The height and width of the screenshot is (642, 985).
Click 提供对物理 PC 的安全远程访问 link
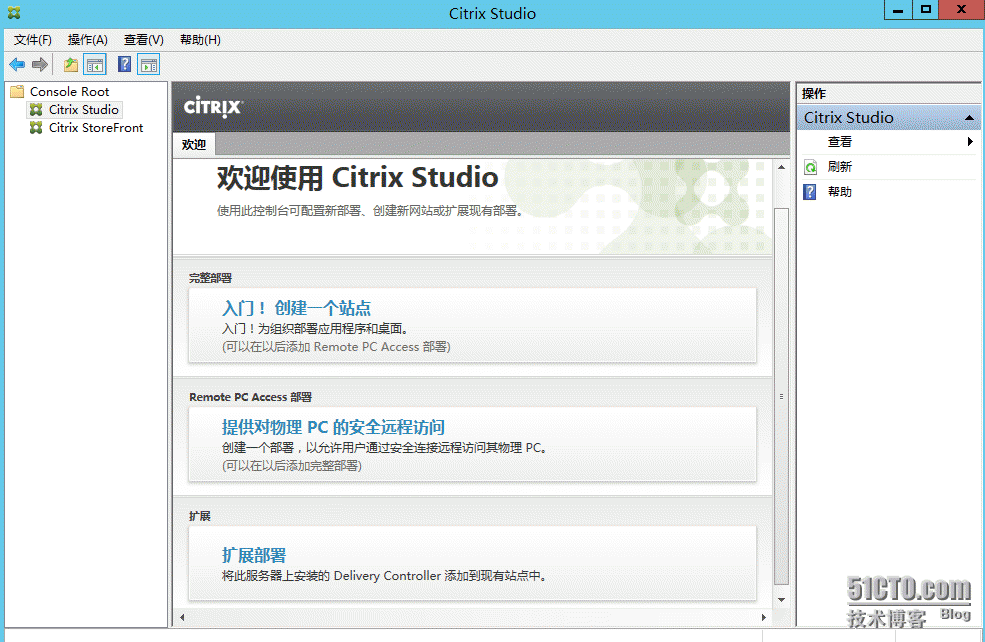(x=334, y=427)
